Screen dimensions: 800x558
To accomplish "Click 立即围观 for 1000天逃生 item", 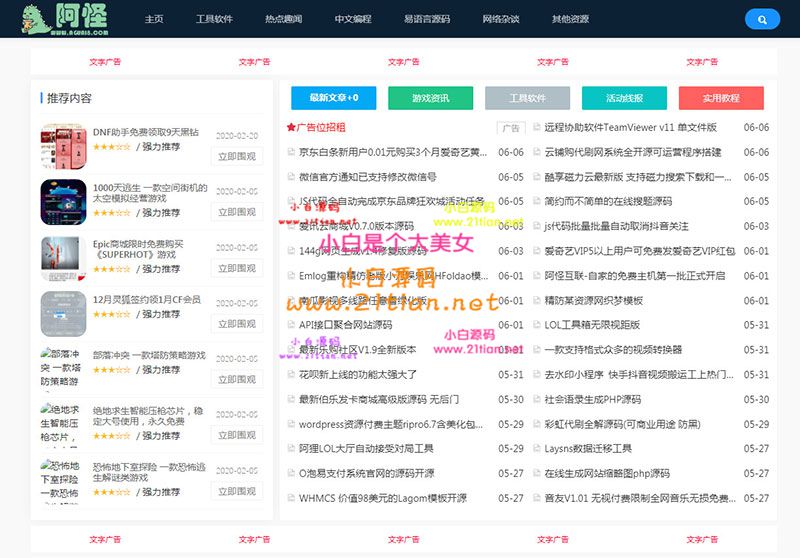I will pos(237,212).
